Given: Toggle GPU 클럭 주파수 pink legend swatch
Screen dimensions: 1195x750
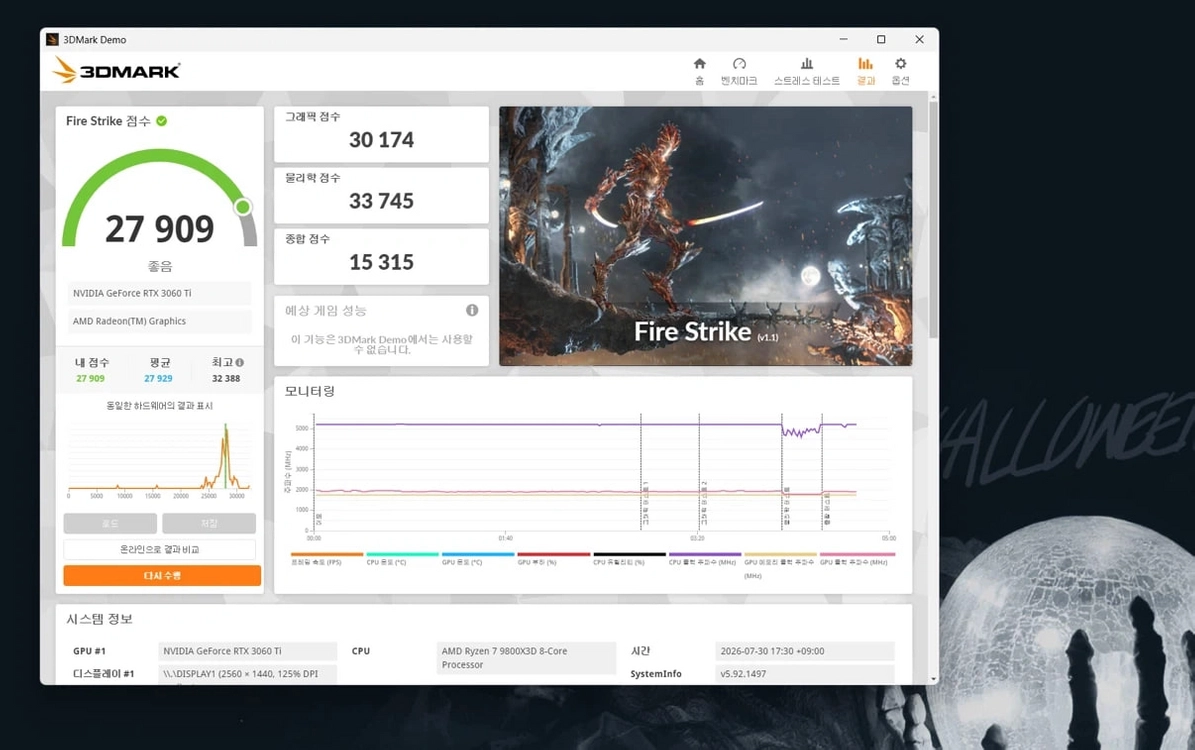Looking at the screenshot, I should [x=857, y=554].
